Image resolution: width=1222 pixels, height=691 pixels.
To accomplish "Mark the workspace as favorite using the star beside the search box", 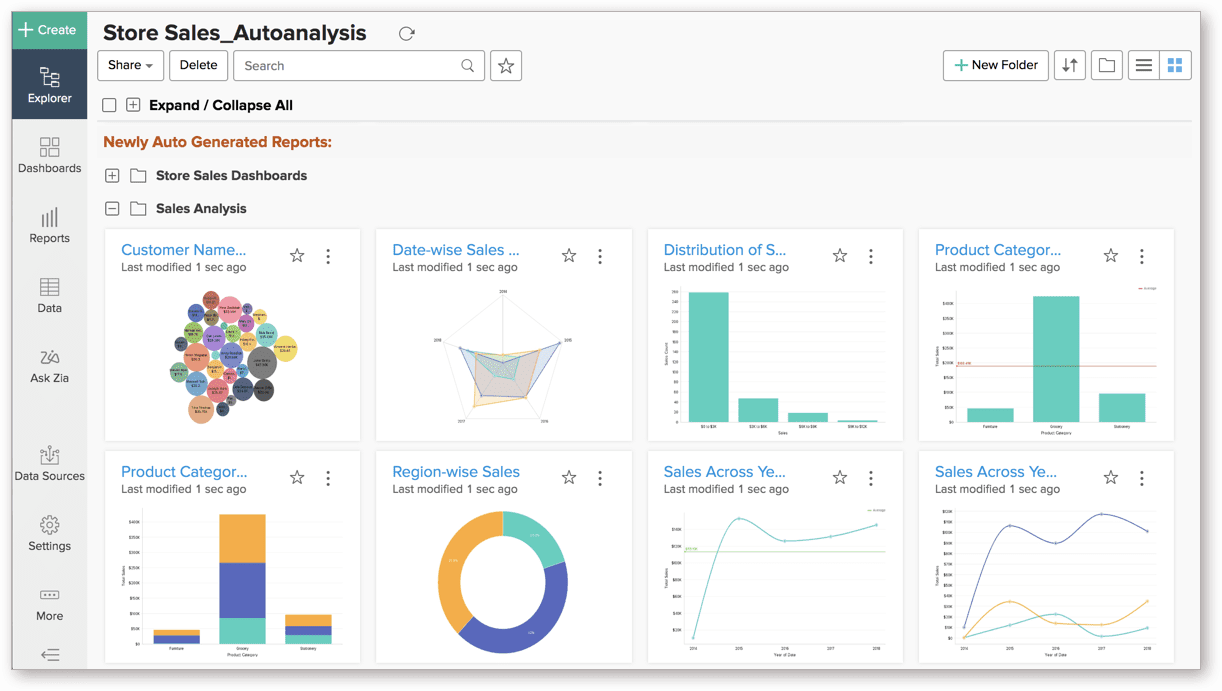I will point(506,65).
